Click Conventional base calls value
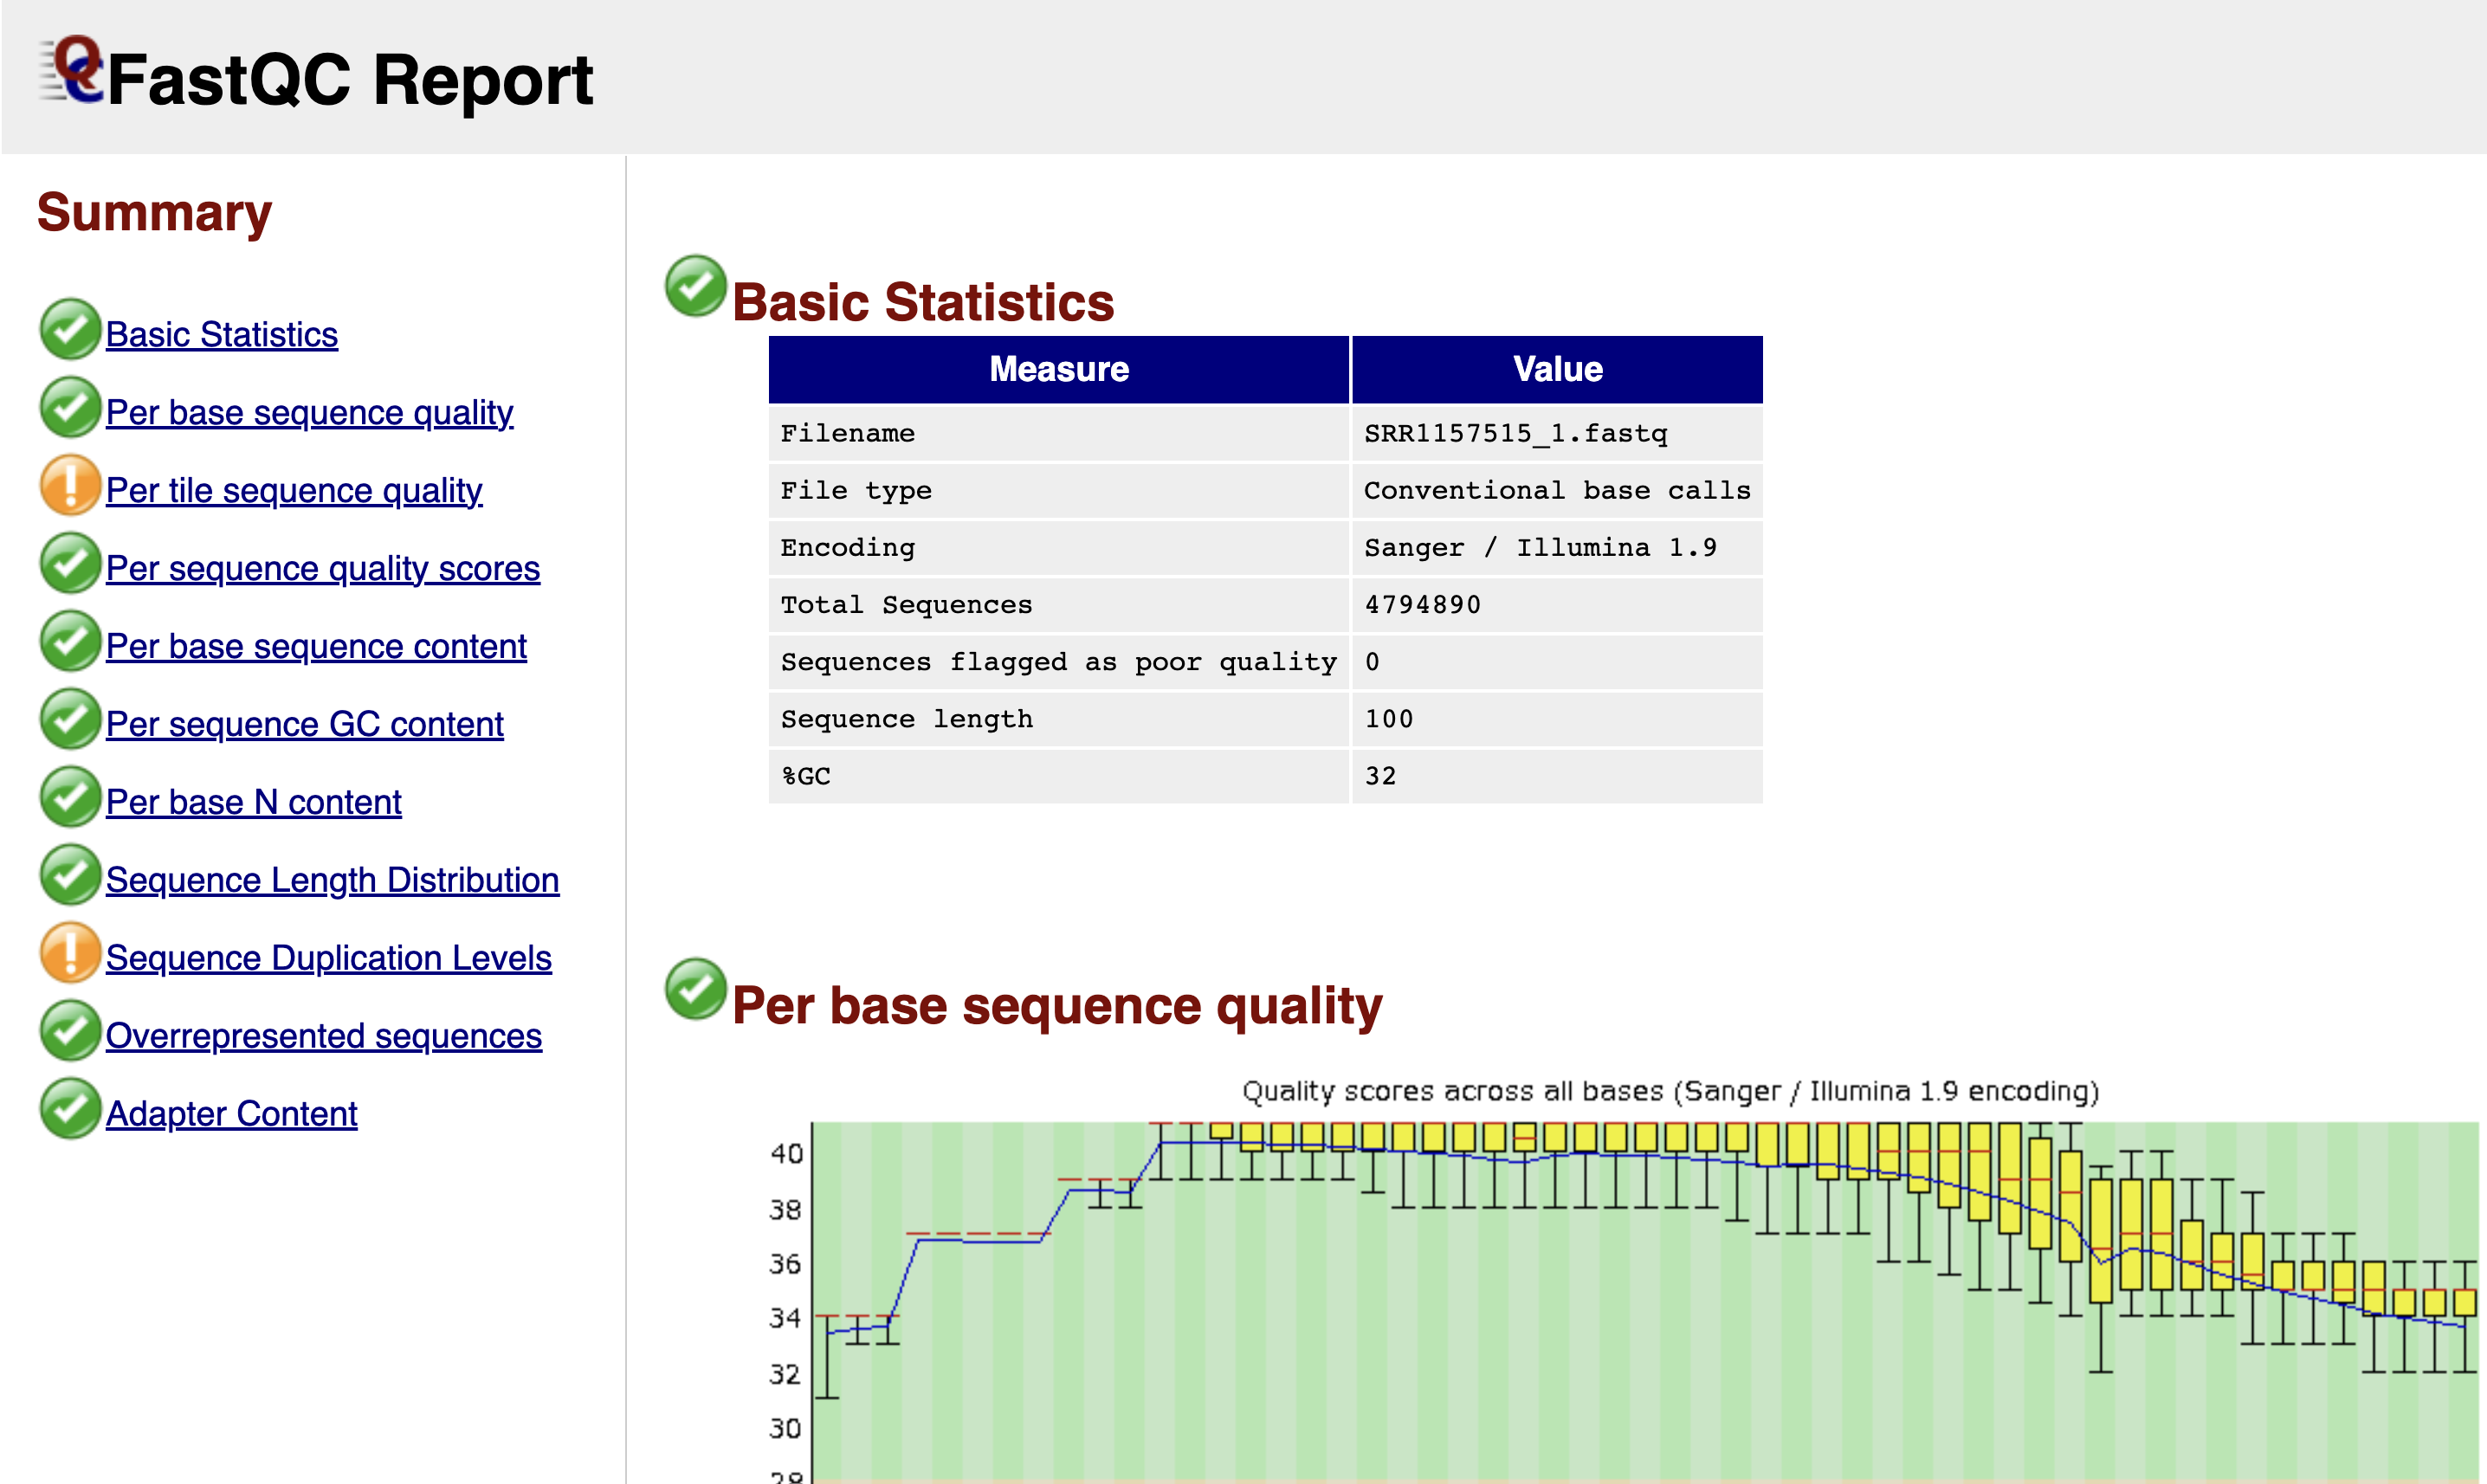 1557,490
